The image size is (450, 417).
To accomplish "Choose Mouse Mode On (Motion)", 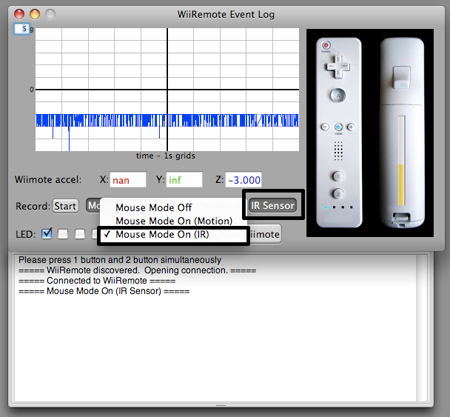I will (x=173, y=221).
